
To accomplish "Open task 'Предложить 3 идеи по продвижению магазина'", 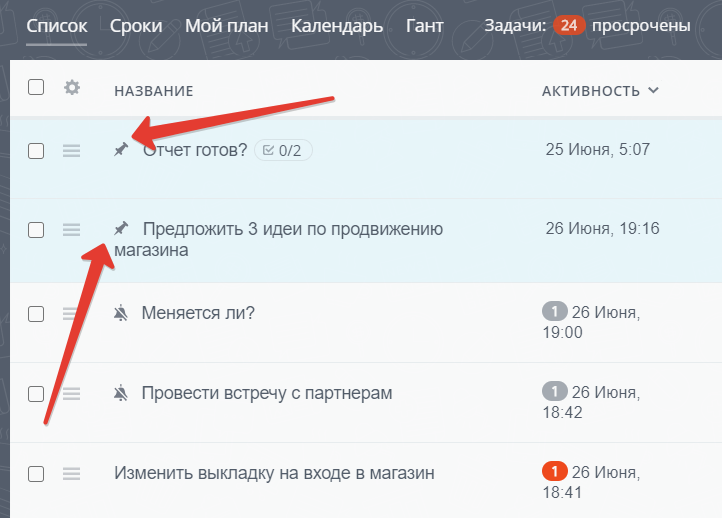I will pos(279,239).
